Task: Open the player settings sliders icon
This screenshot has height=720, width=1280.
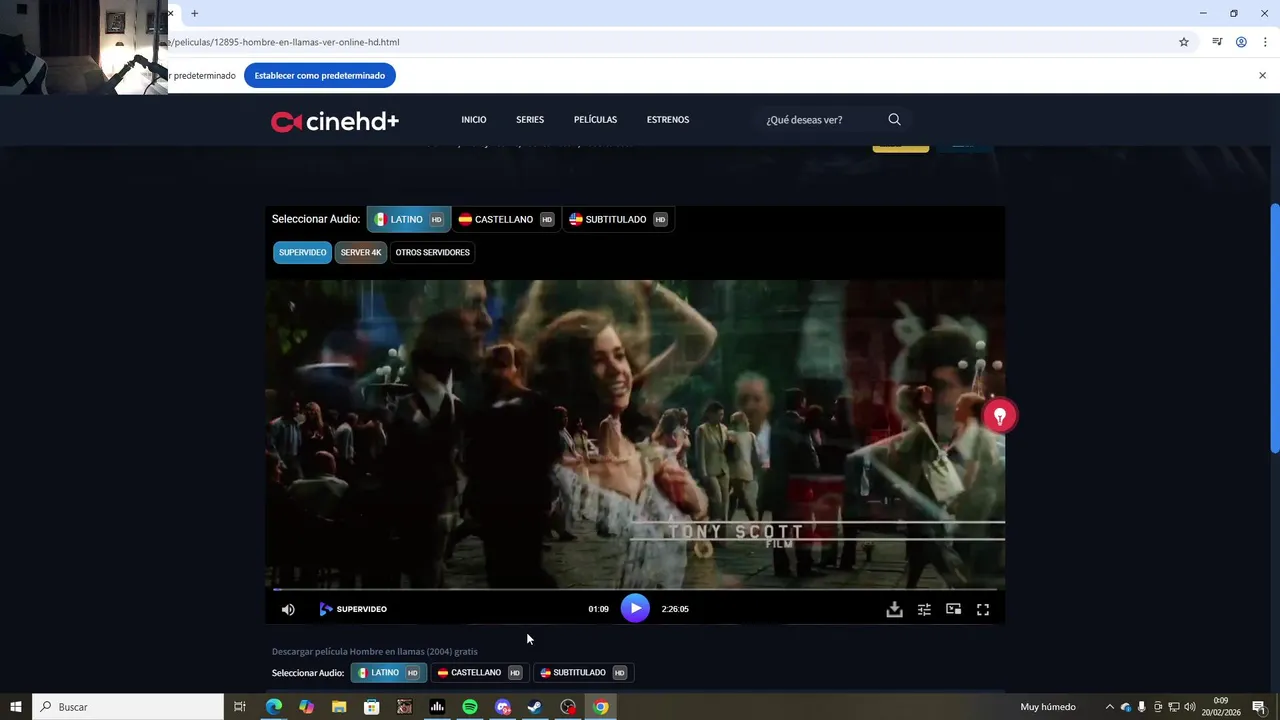Action: coord(924,609)
